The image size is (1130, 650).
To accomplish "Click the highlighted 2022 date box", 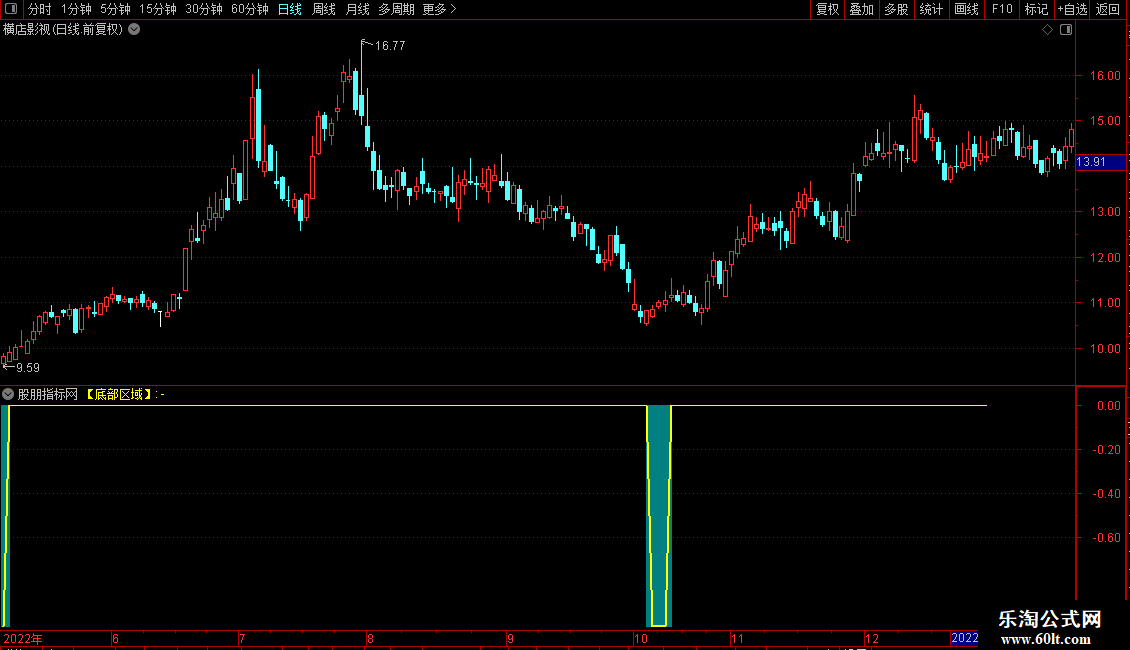I will pos(965,638).
